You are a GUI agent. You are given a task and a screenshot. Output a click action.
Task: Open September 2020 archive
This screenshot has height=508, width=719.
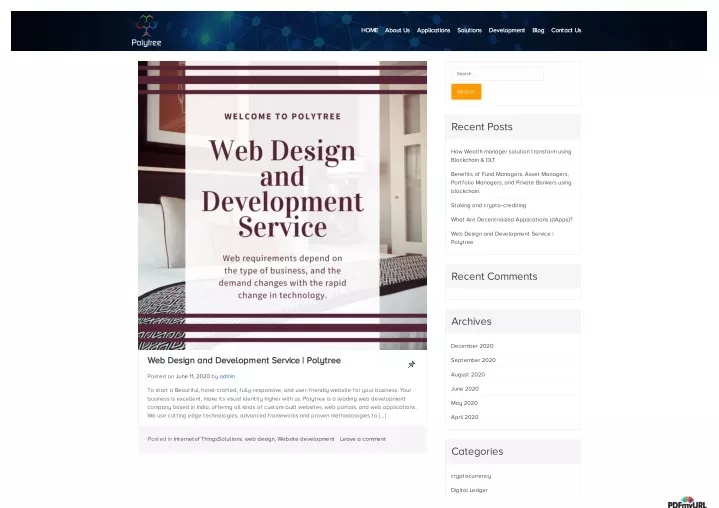point(473,360)
